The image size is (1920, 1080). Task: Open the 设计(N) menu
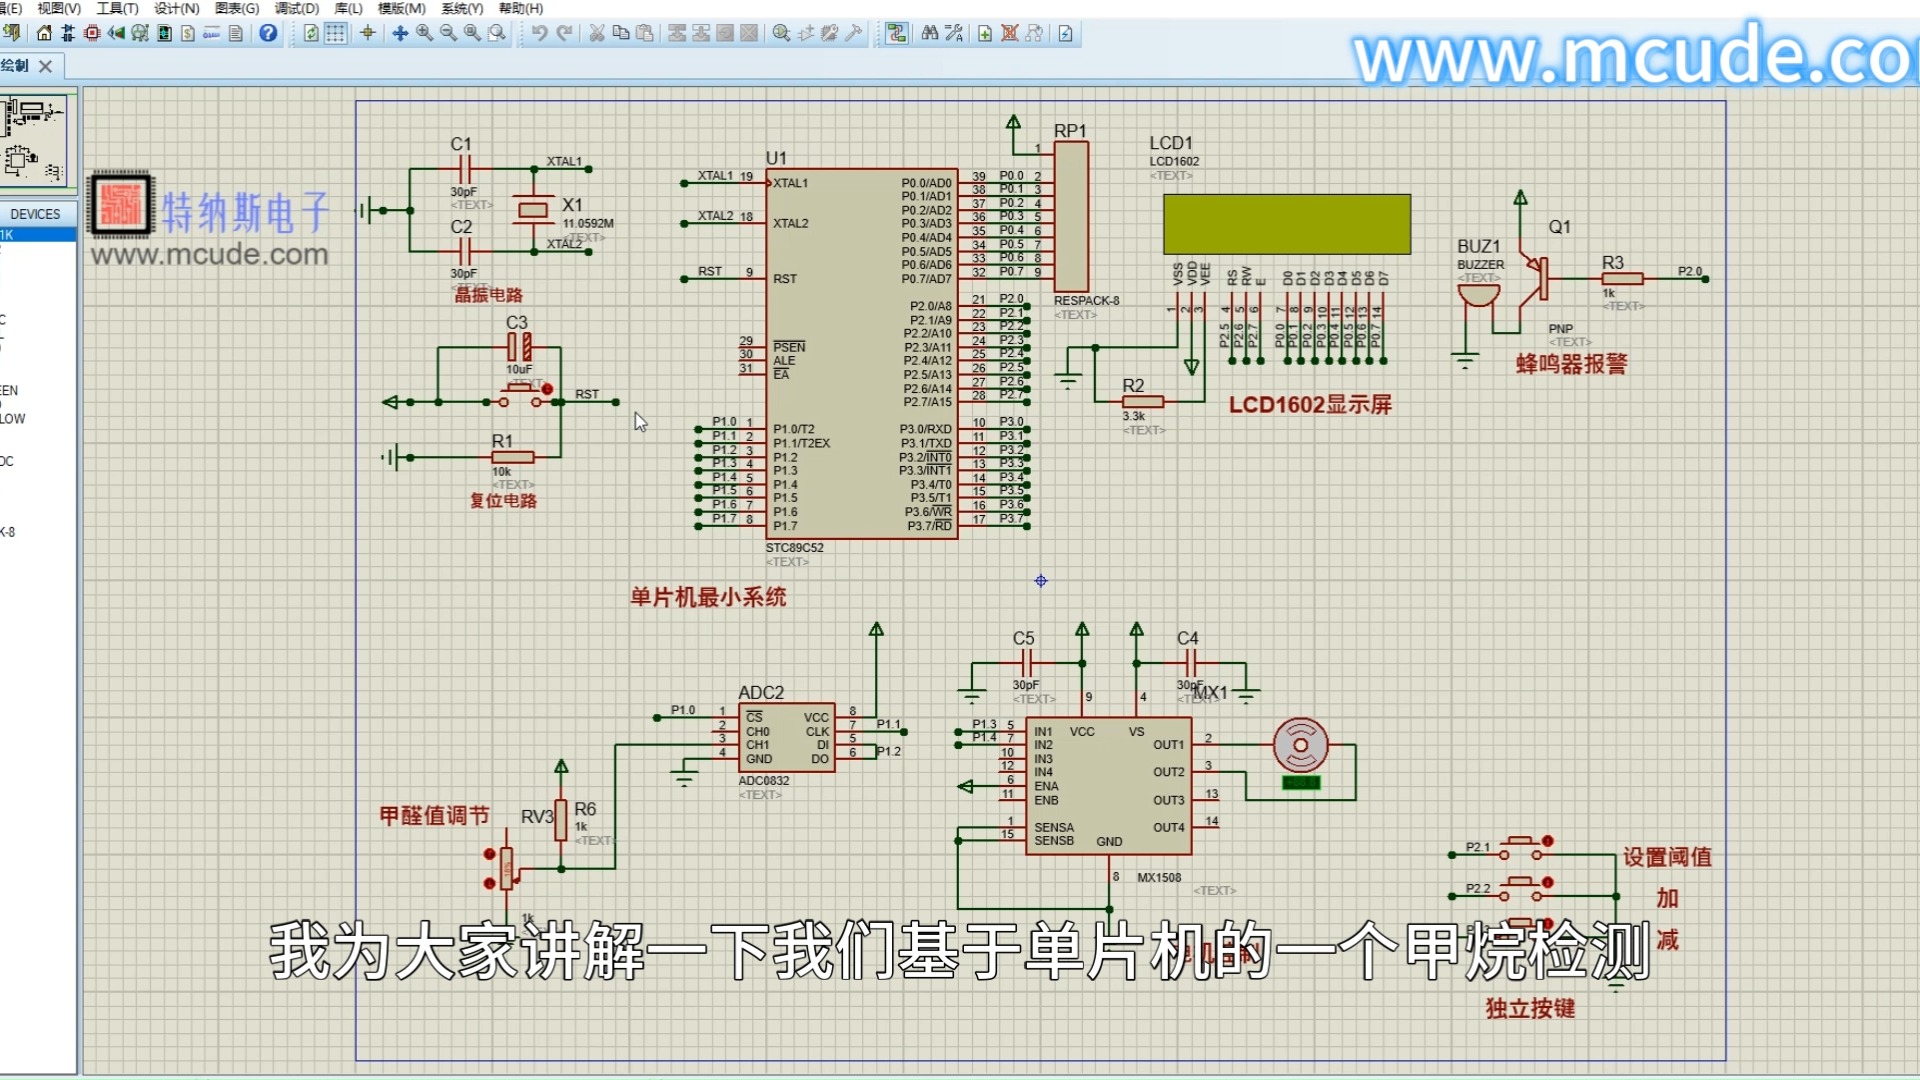[x=177, y=8]
